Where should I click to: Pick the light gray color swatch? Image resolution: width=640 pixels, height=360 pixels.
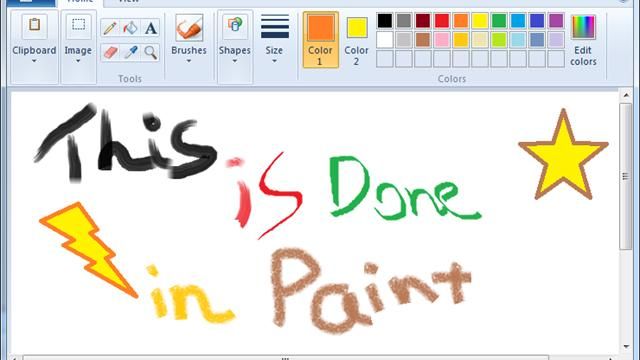coord(404,40)
